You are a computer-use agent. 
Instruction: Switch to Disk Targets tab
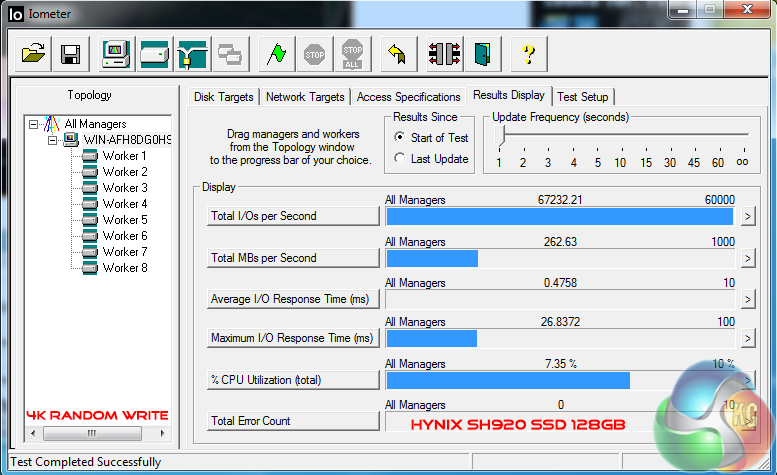(x=223, y=97)
